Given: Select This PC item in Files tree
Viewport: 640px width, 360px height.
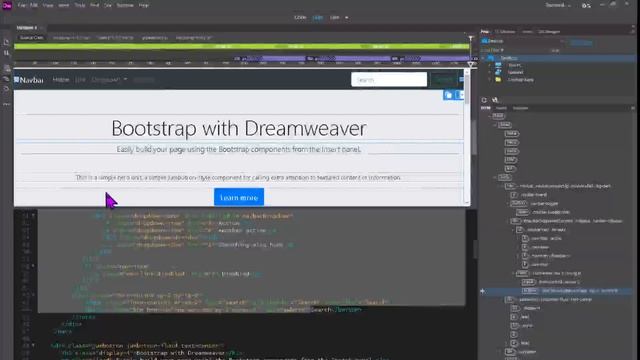Looking at the screenshot, I should [x=514, y=65].
